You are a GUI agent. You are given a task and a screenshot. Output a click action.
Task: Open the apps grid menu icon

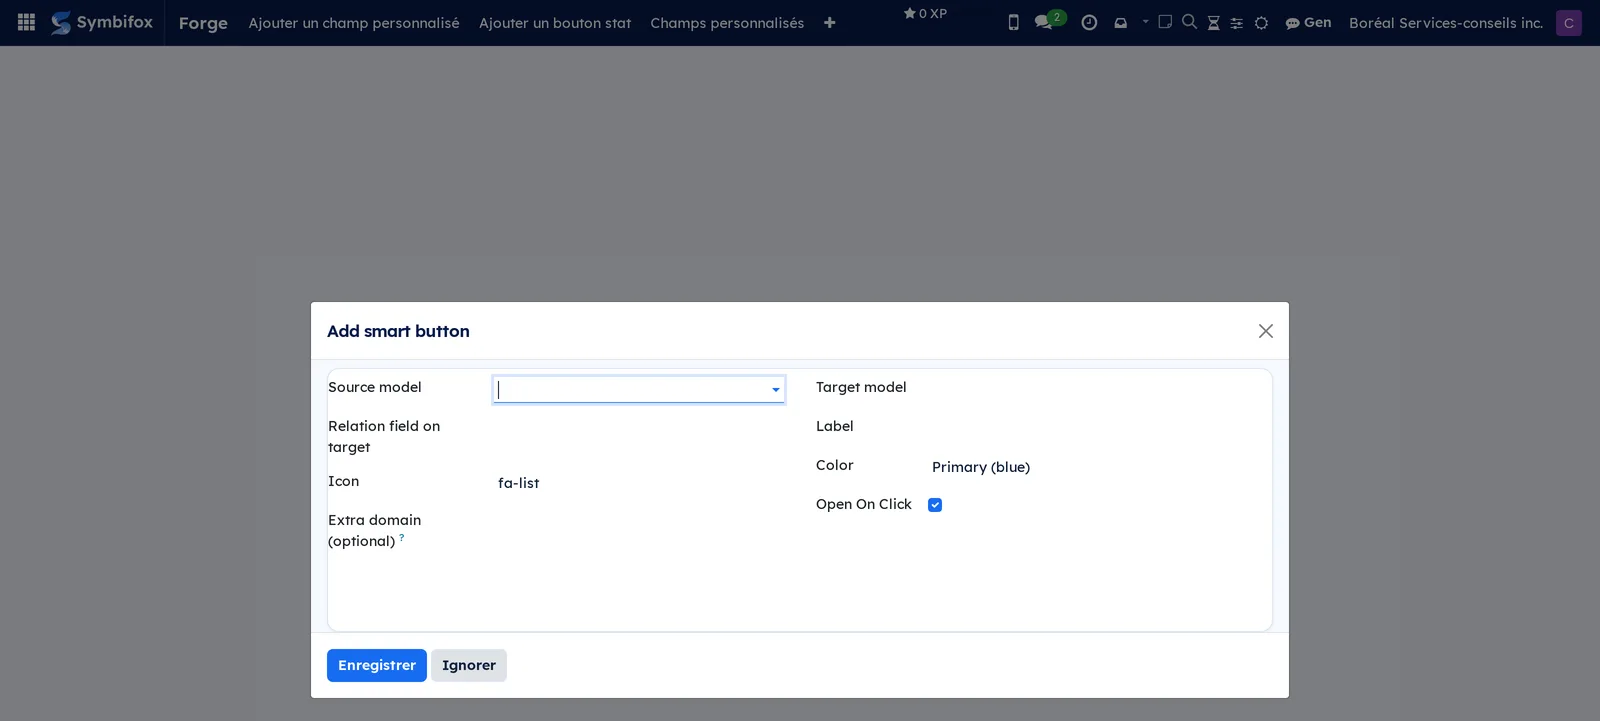(27, 22)
